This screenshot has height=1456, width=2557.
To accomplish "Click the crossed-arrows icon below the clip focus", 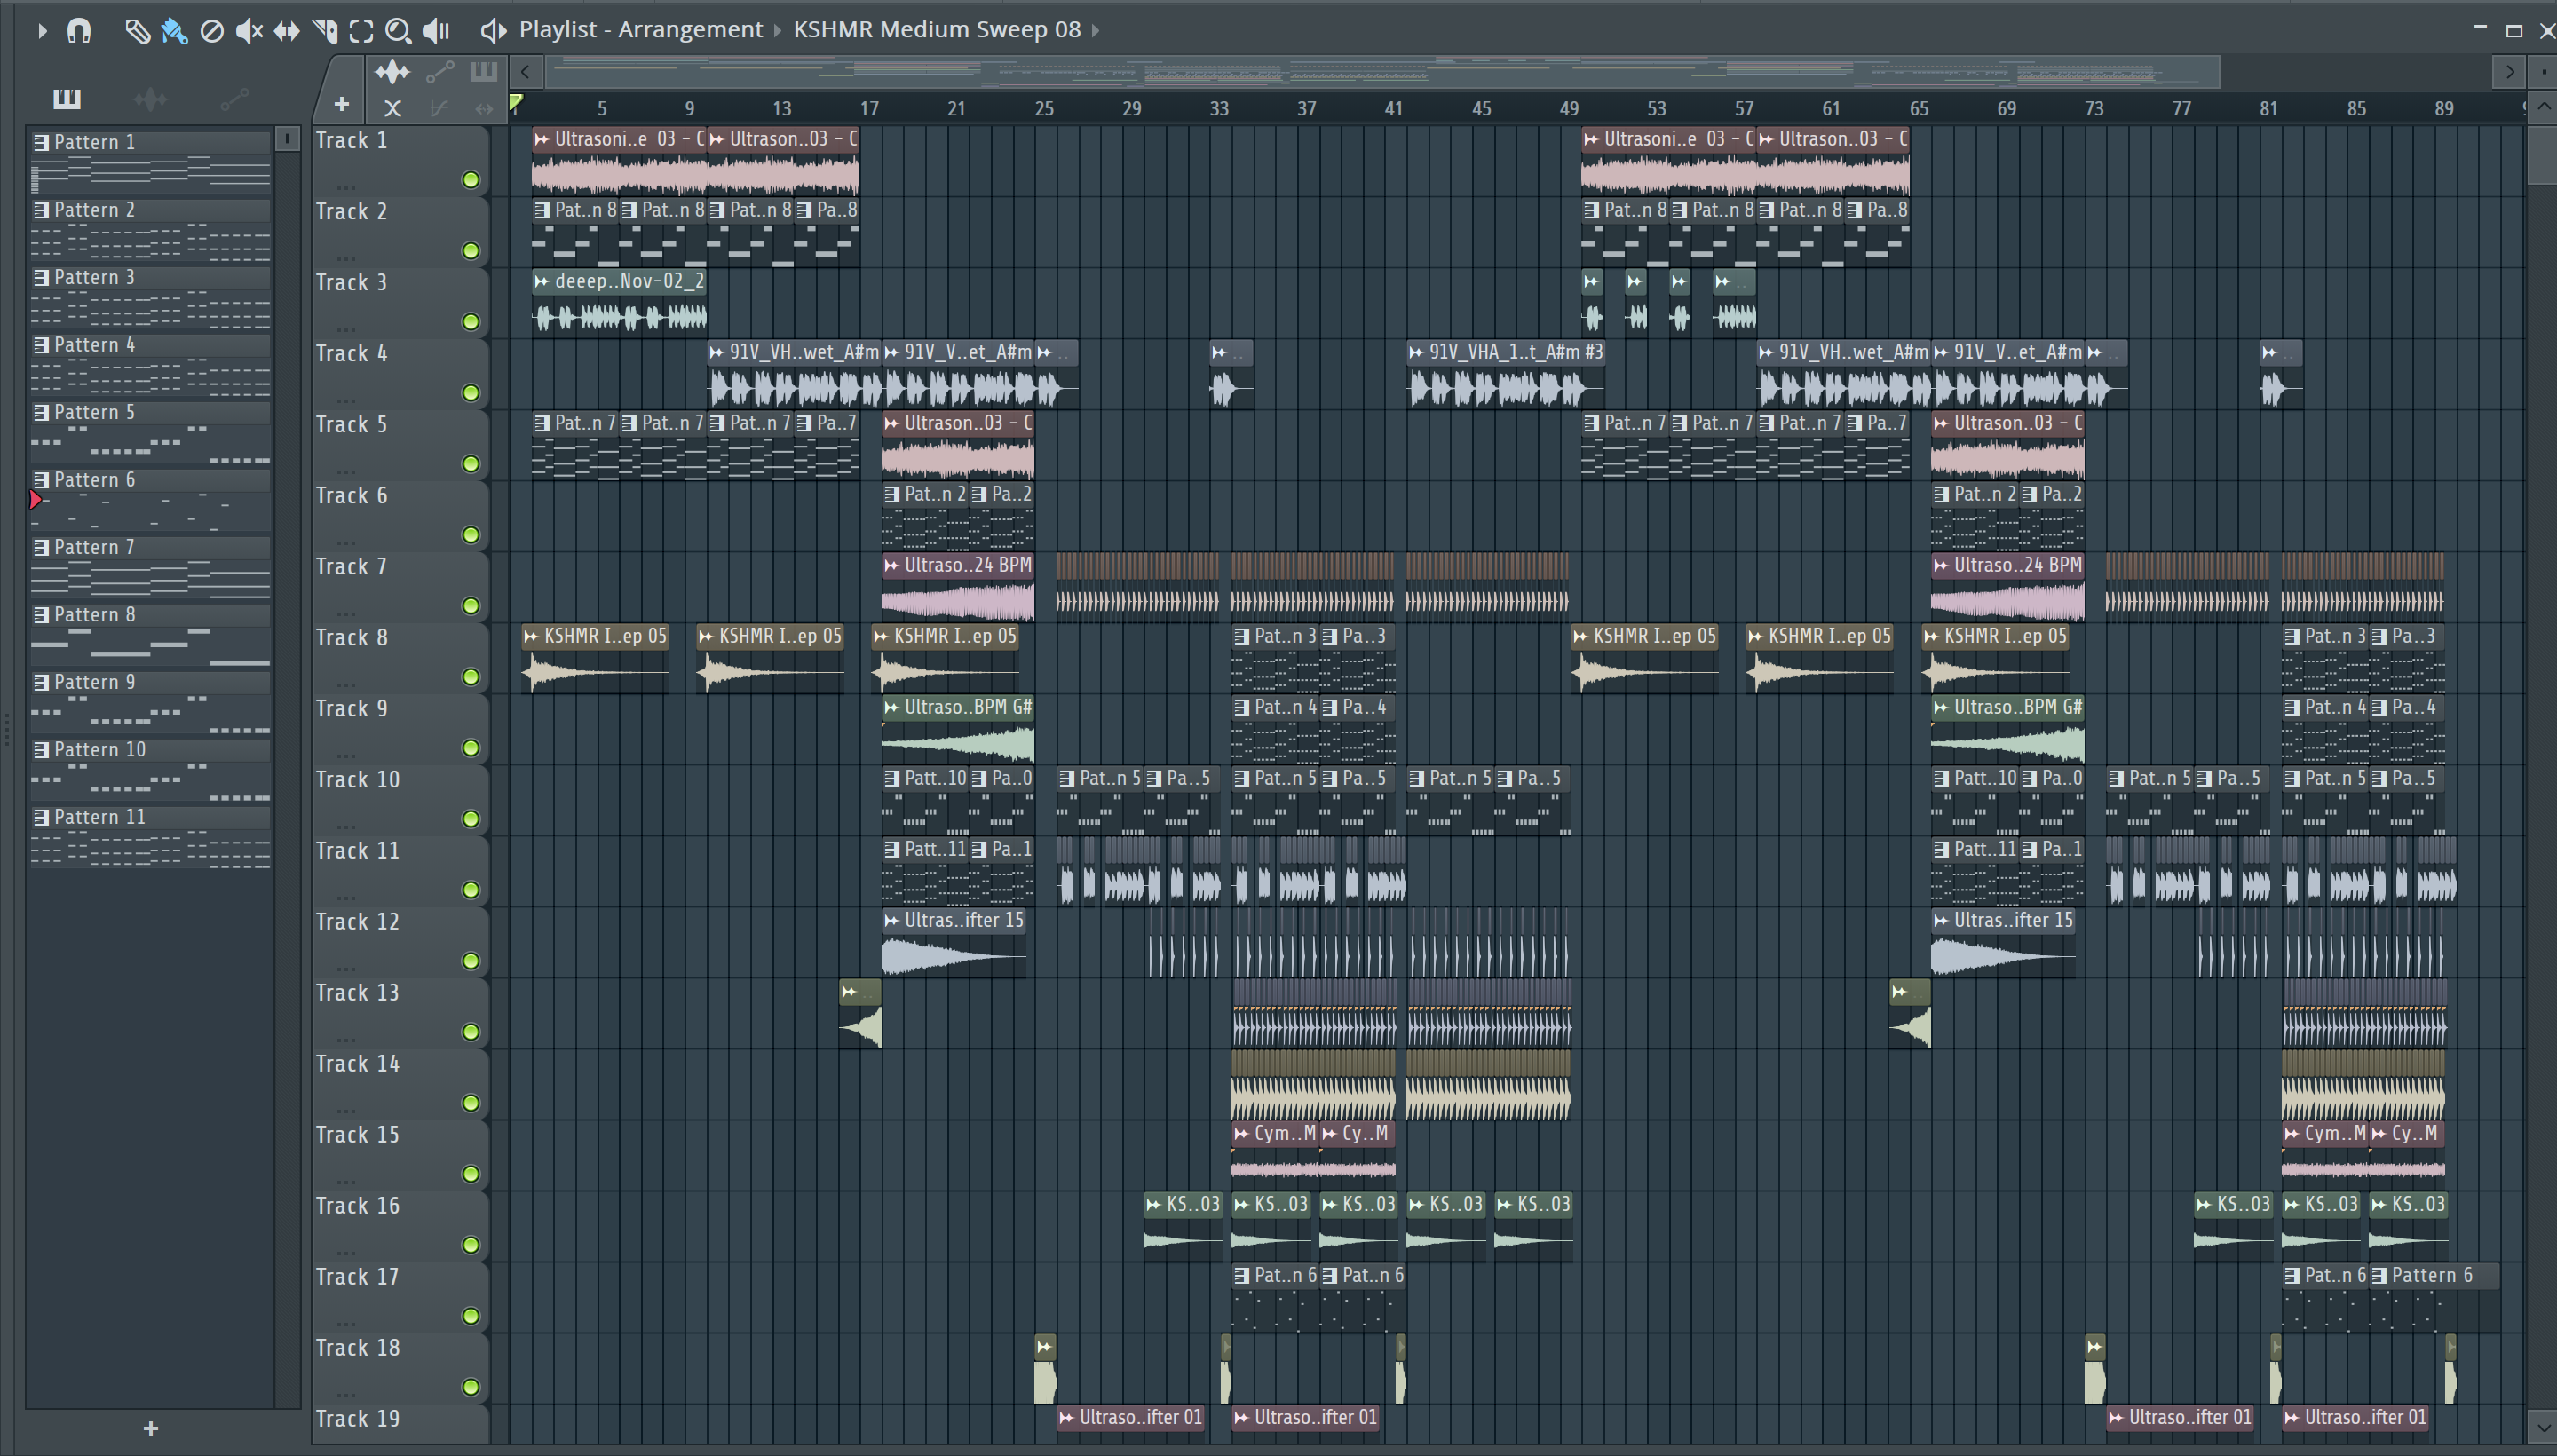I will [x=393, y=108].
